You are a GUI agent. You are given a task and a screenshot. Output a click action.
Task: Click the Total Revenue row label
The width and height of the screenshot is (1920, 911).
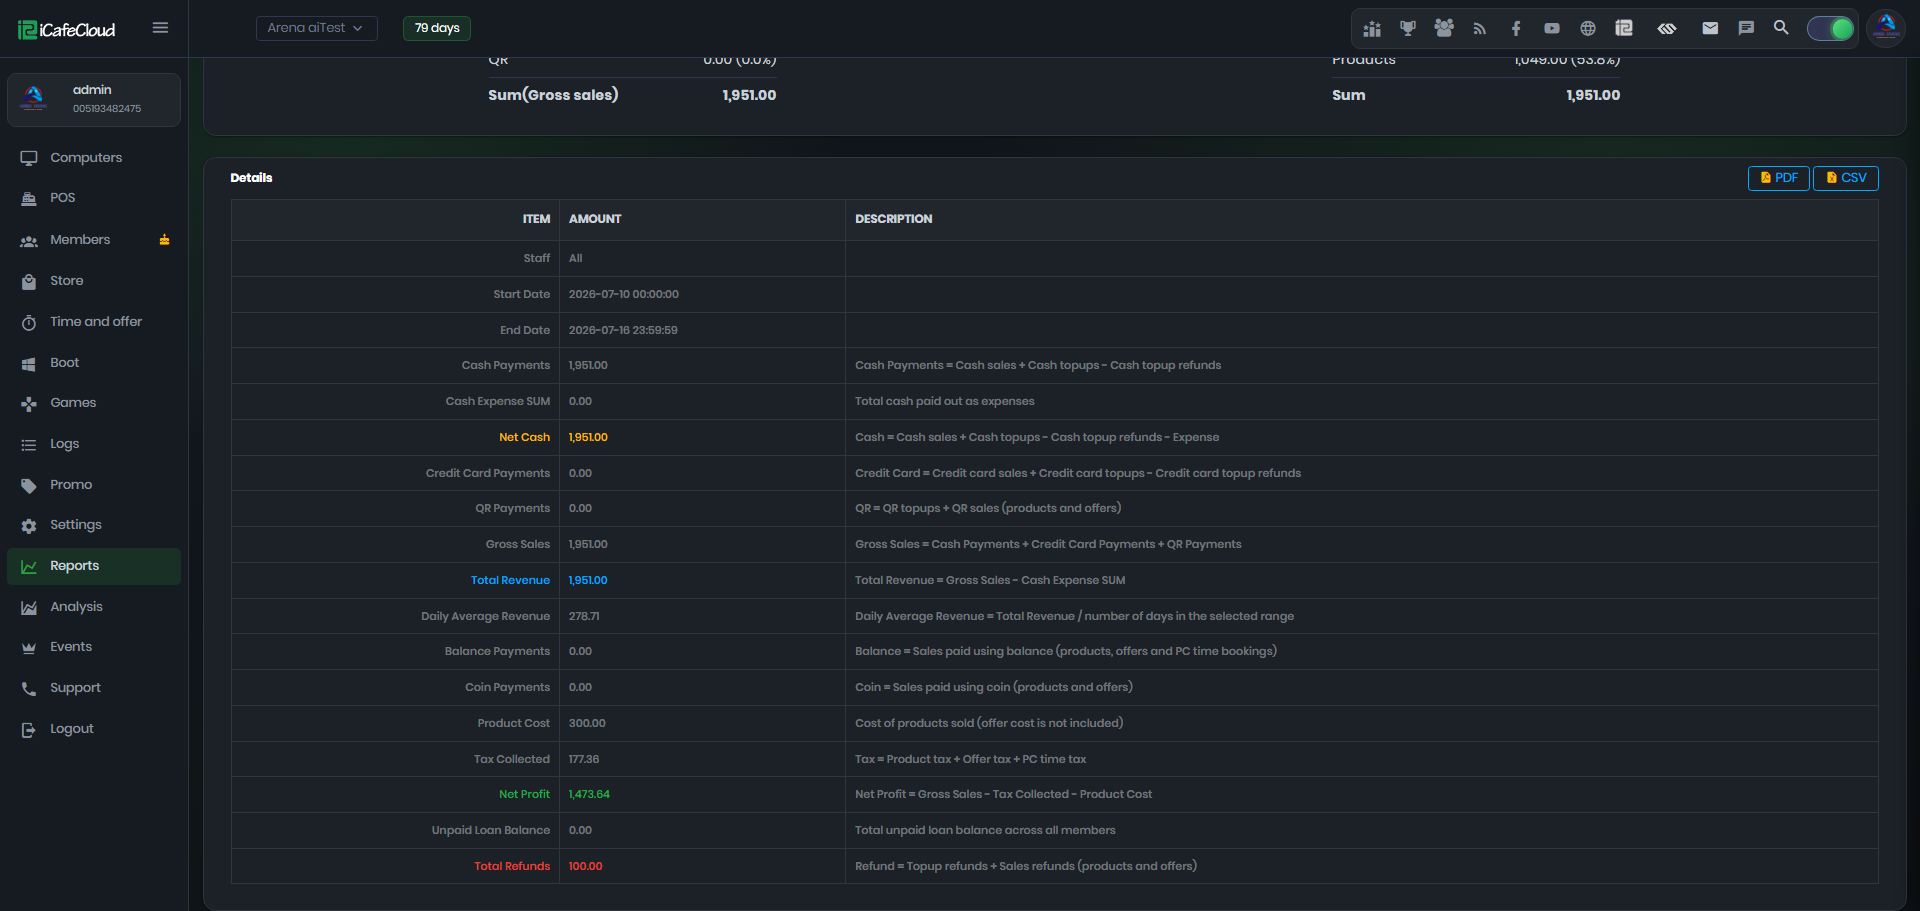[x=510, y=580]
